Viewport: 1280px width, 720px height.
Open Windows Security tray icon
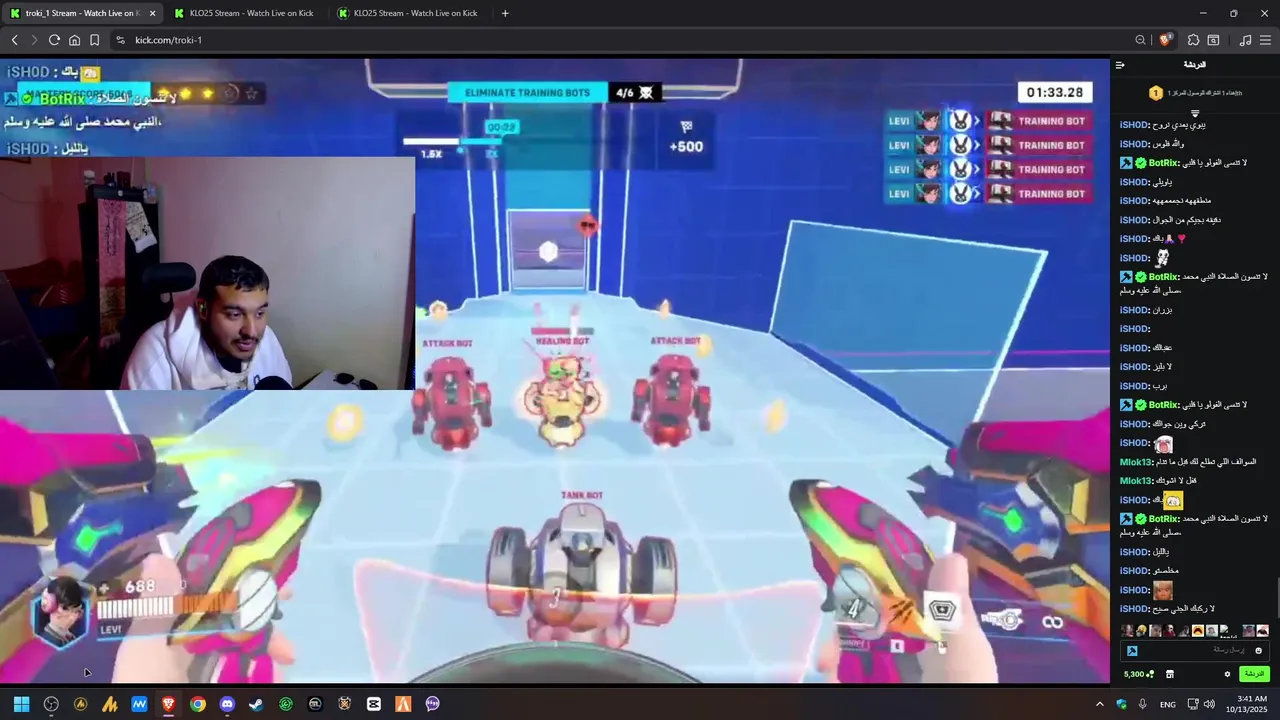(x=1121, y=704)
